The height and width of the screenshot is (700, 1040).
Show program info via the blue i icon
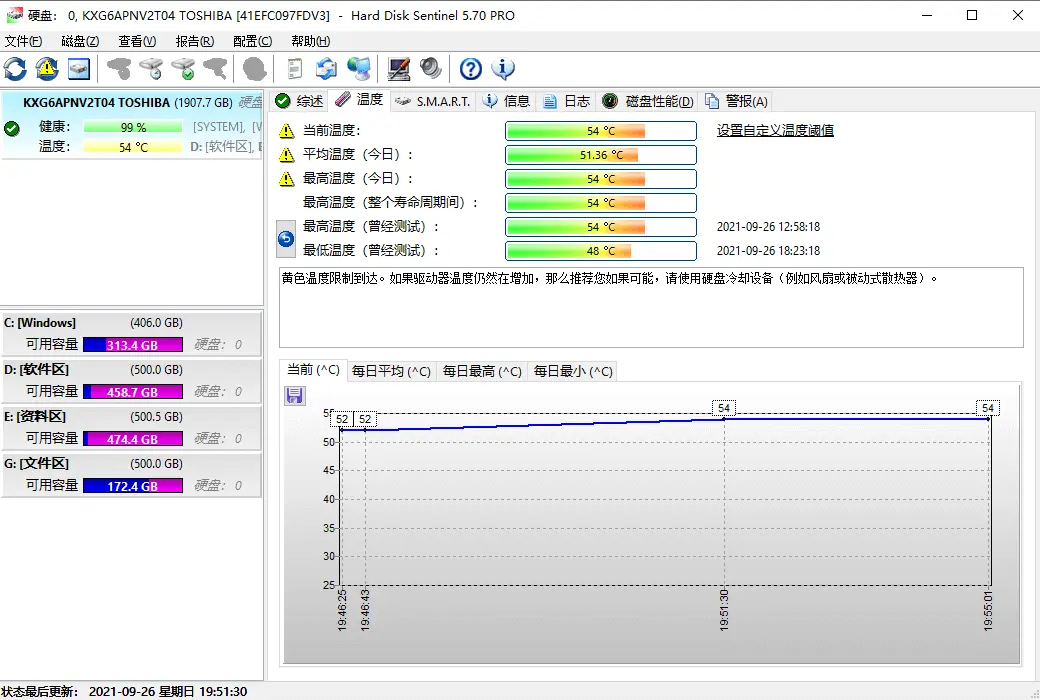pyautogui.click(x=503, y=69)
